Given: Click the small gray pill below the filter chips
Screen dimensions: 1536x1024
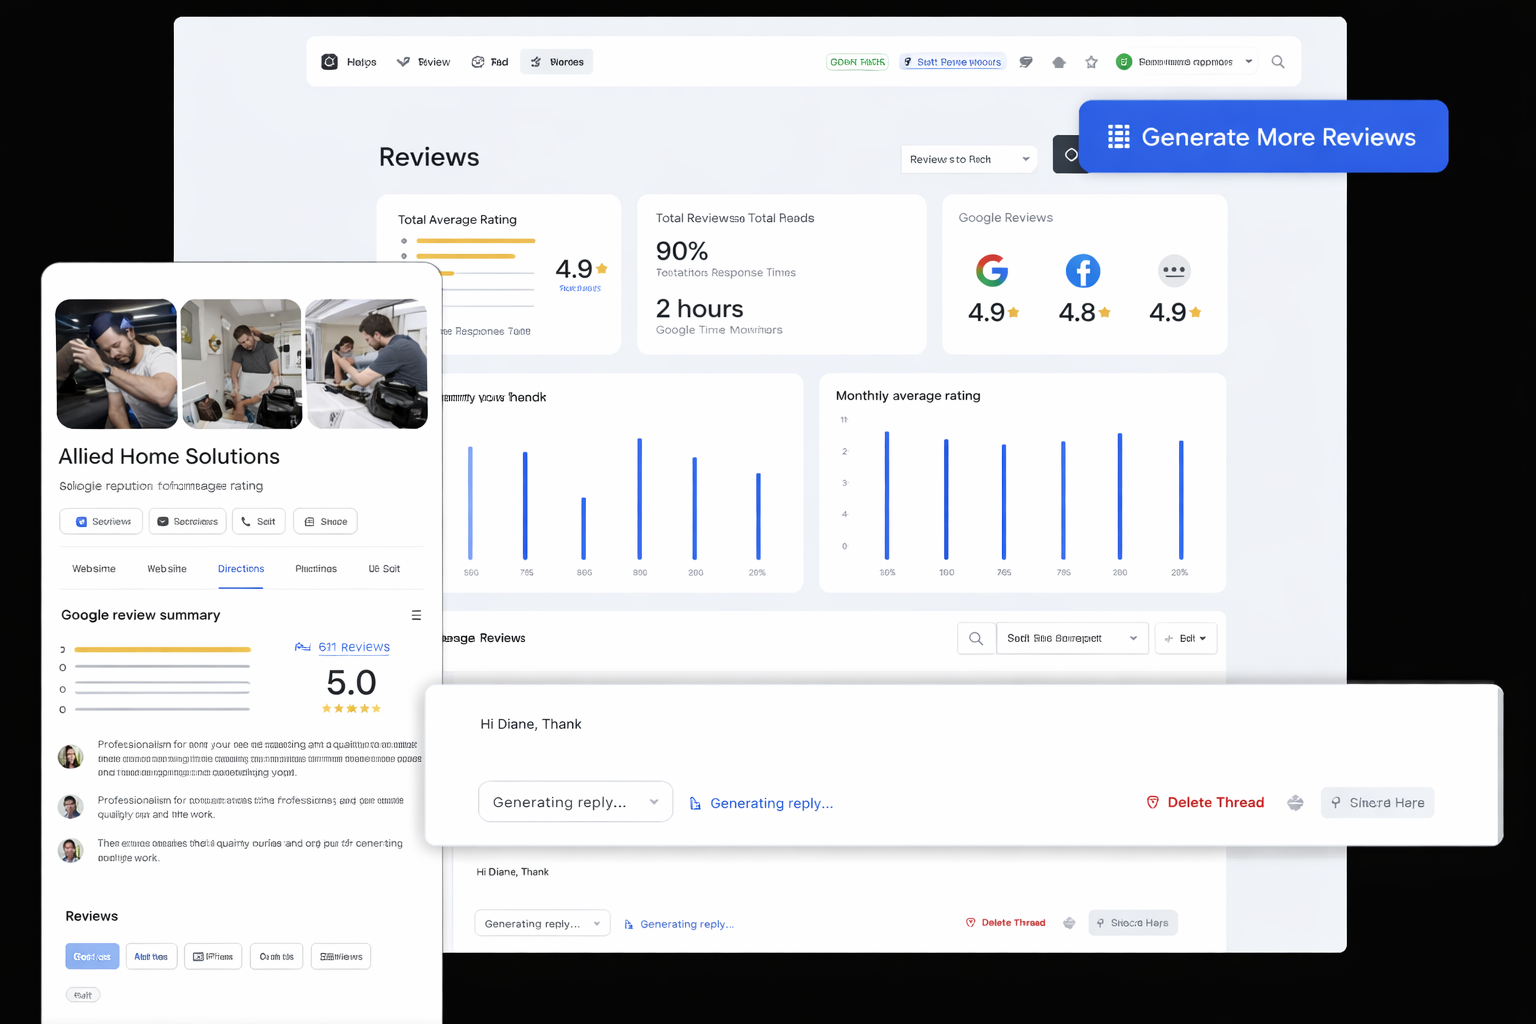Looking at the screenshot, I should click(x=83, y=995).
